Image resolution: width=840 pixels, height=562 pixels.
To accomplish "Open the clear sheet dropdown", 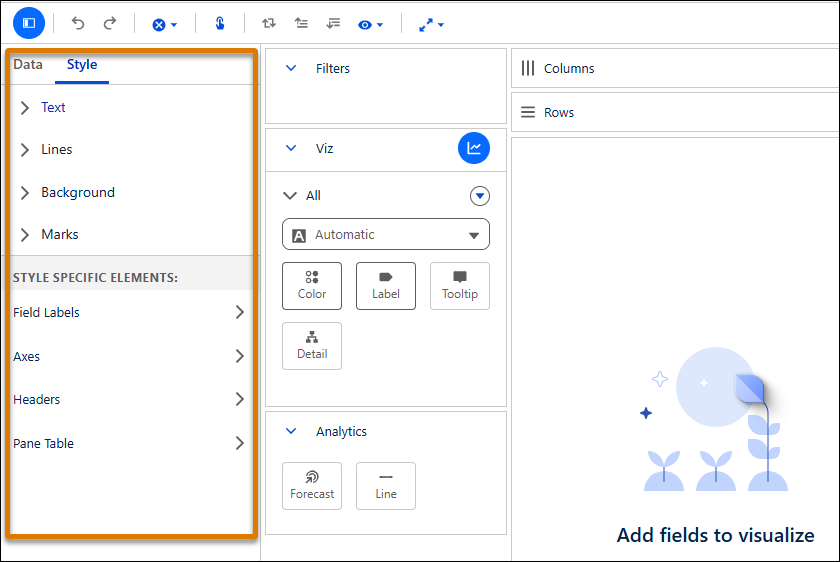I will [x=164, y=25].
